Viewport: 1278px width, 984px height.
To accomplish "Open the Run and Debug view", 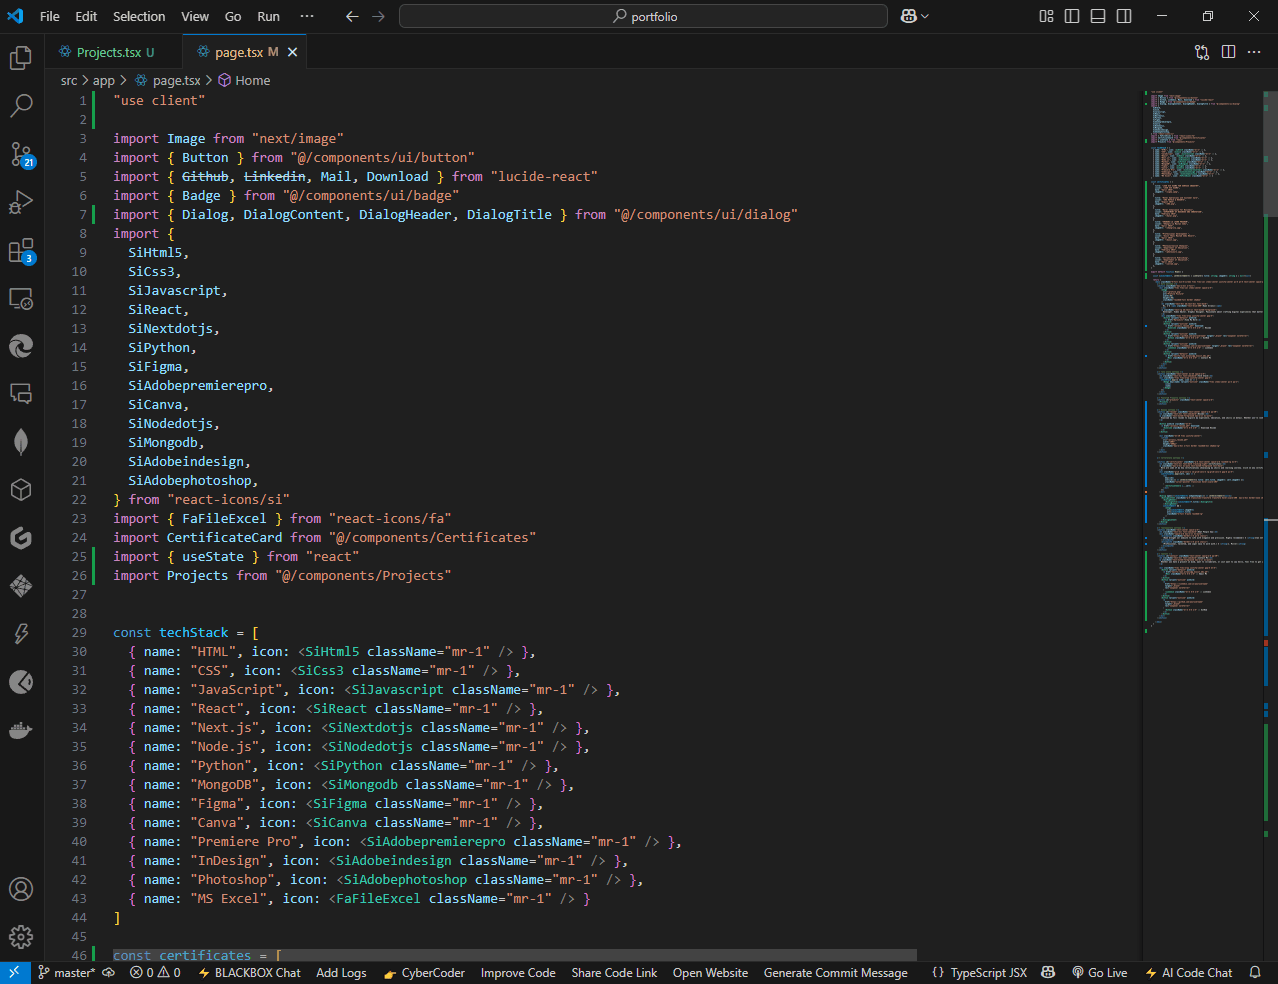I will point(21,202).
